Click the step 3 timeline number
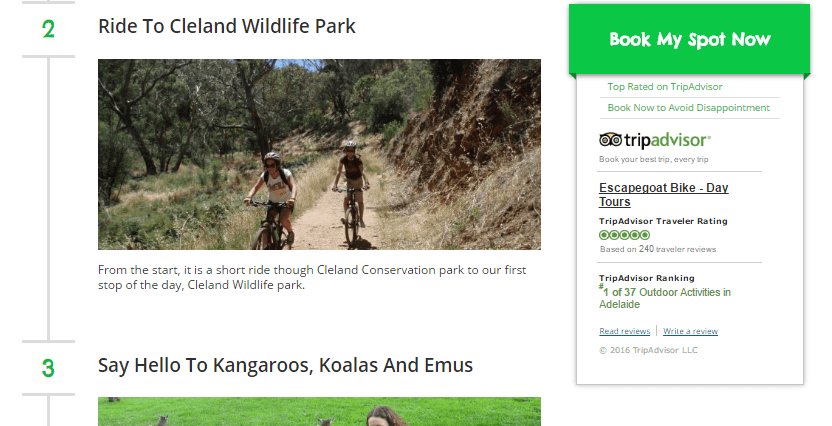832x426 pixels. point(48,368)
